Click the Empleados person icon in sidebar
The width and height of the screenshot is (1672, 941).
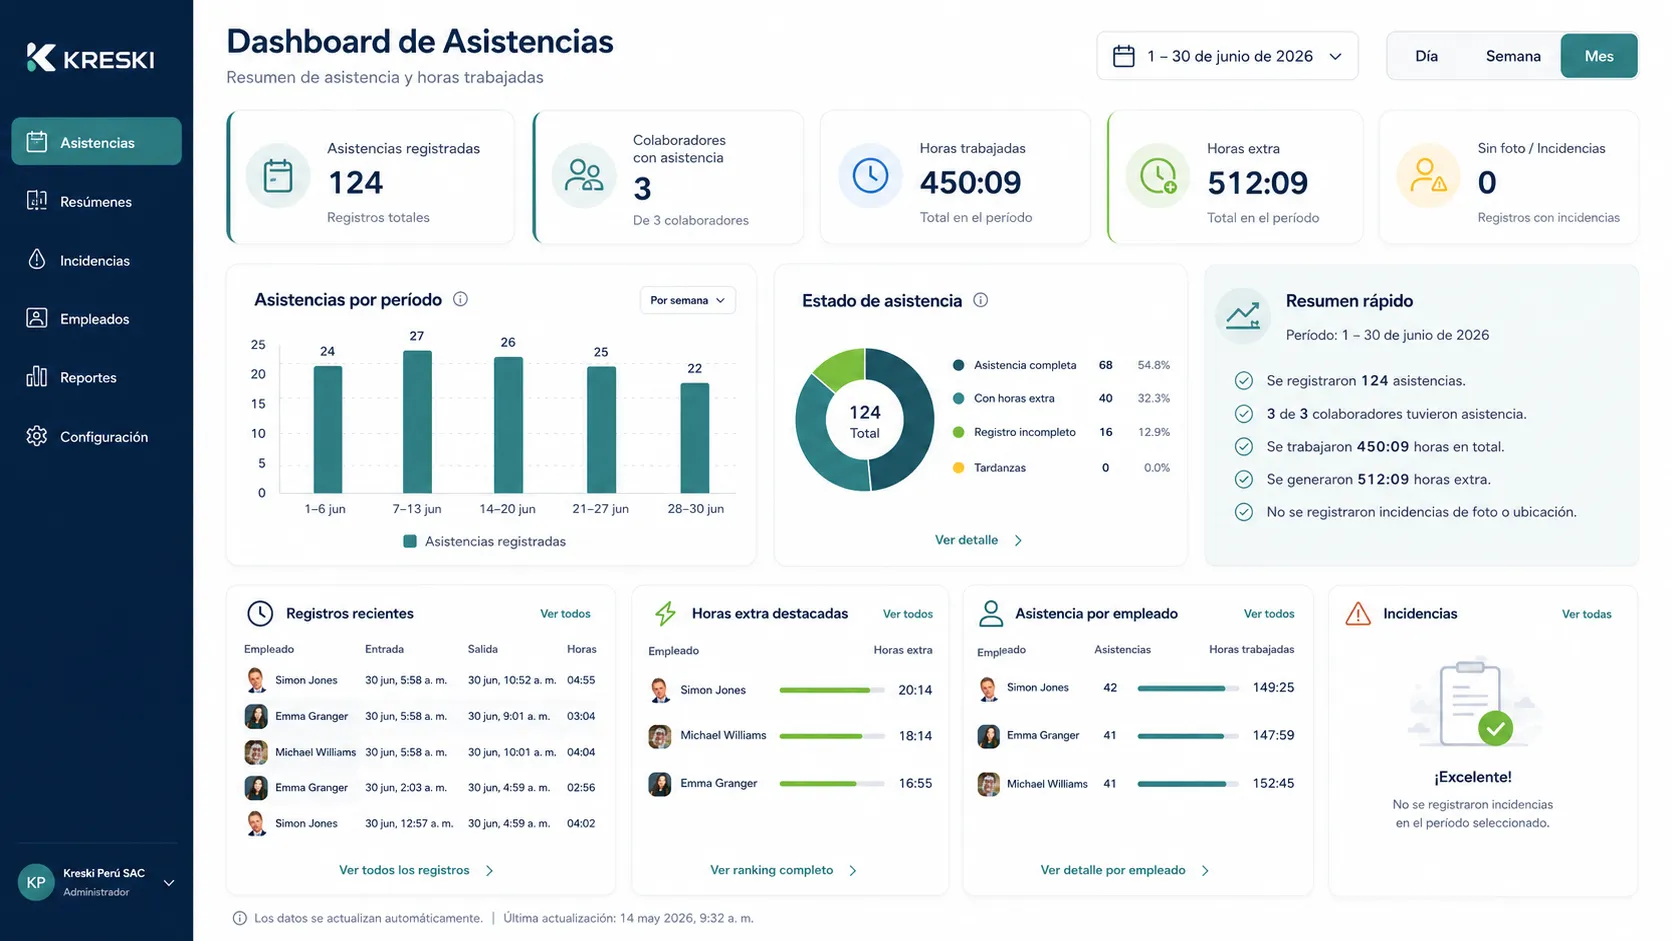pos(37,318)
